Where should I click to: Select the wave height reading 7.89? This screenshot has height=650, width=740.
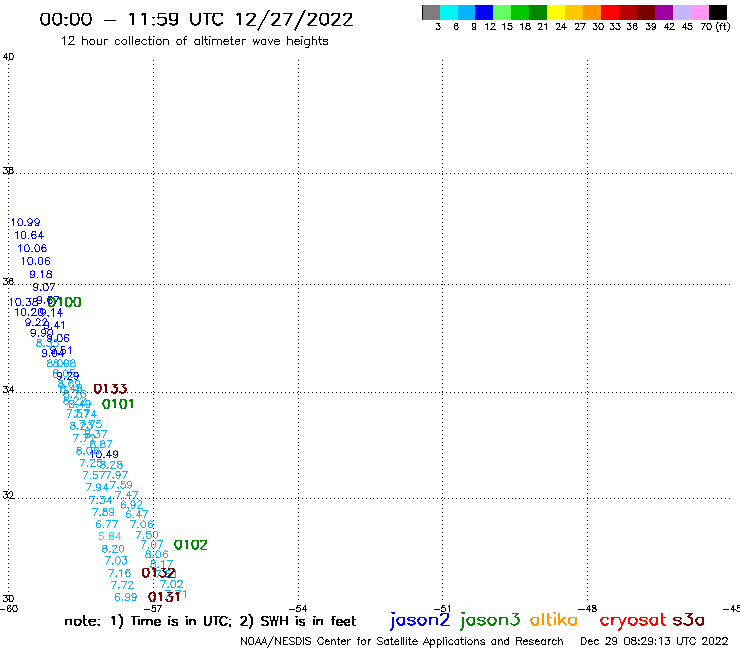coord(103,512)
